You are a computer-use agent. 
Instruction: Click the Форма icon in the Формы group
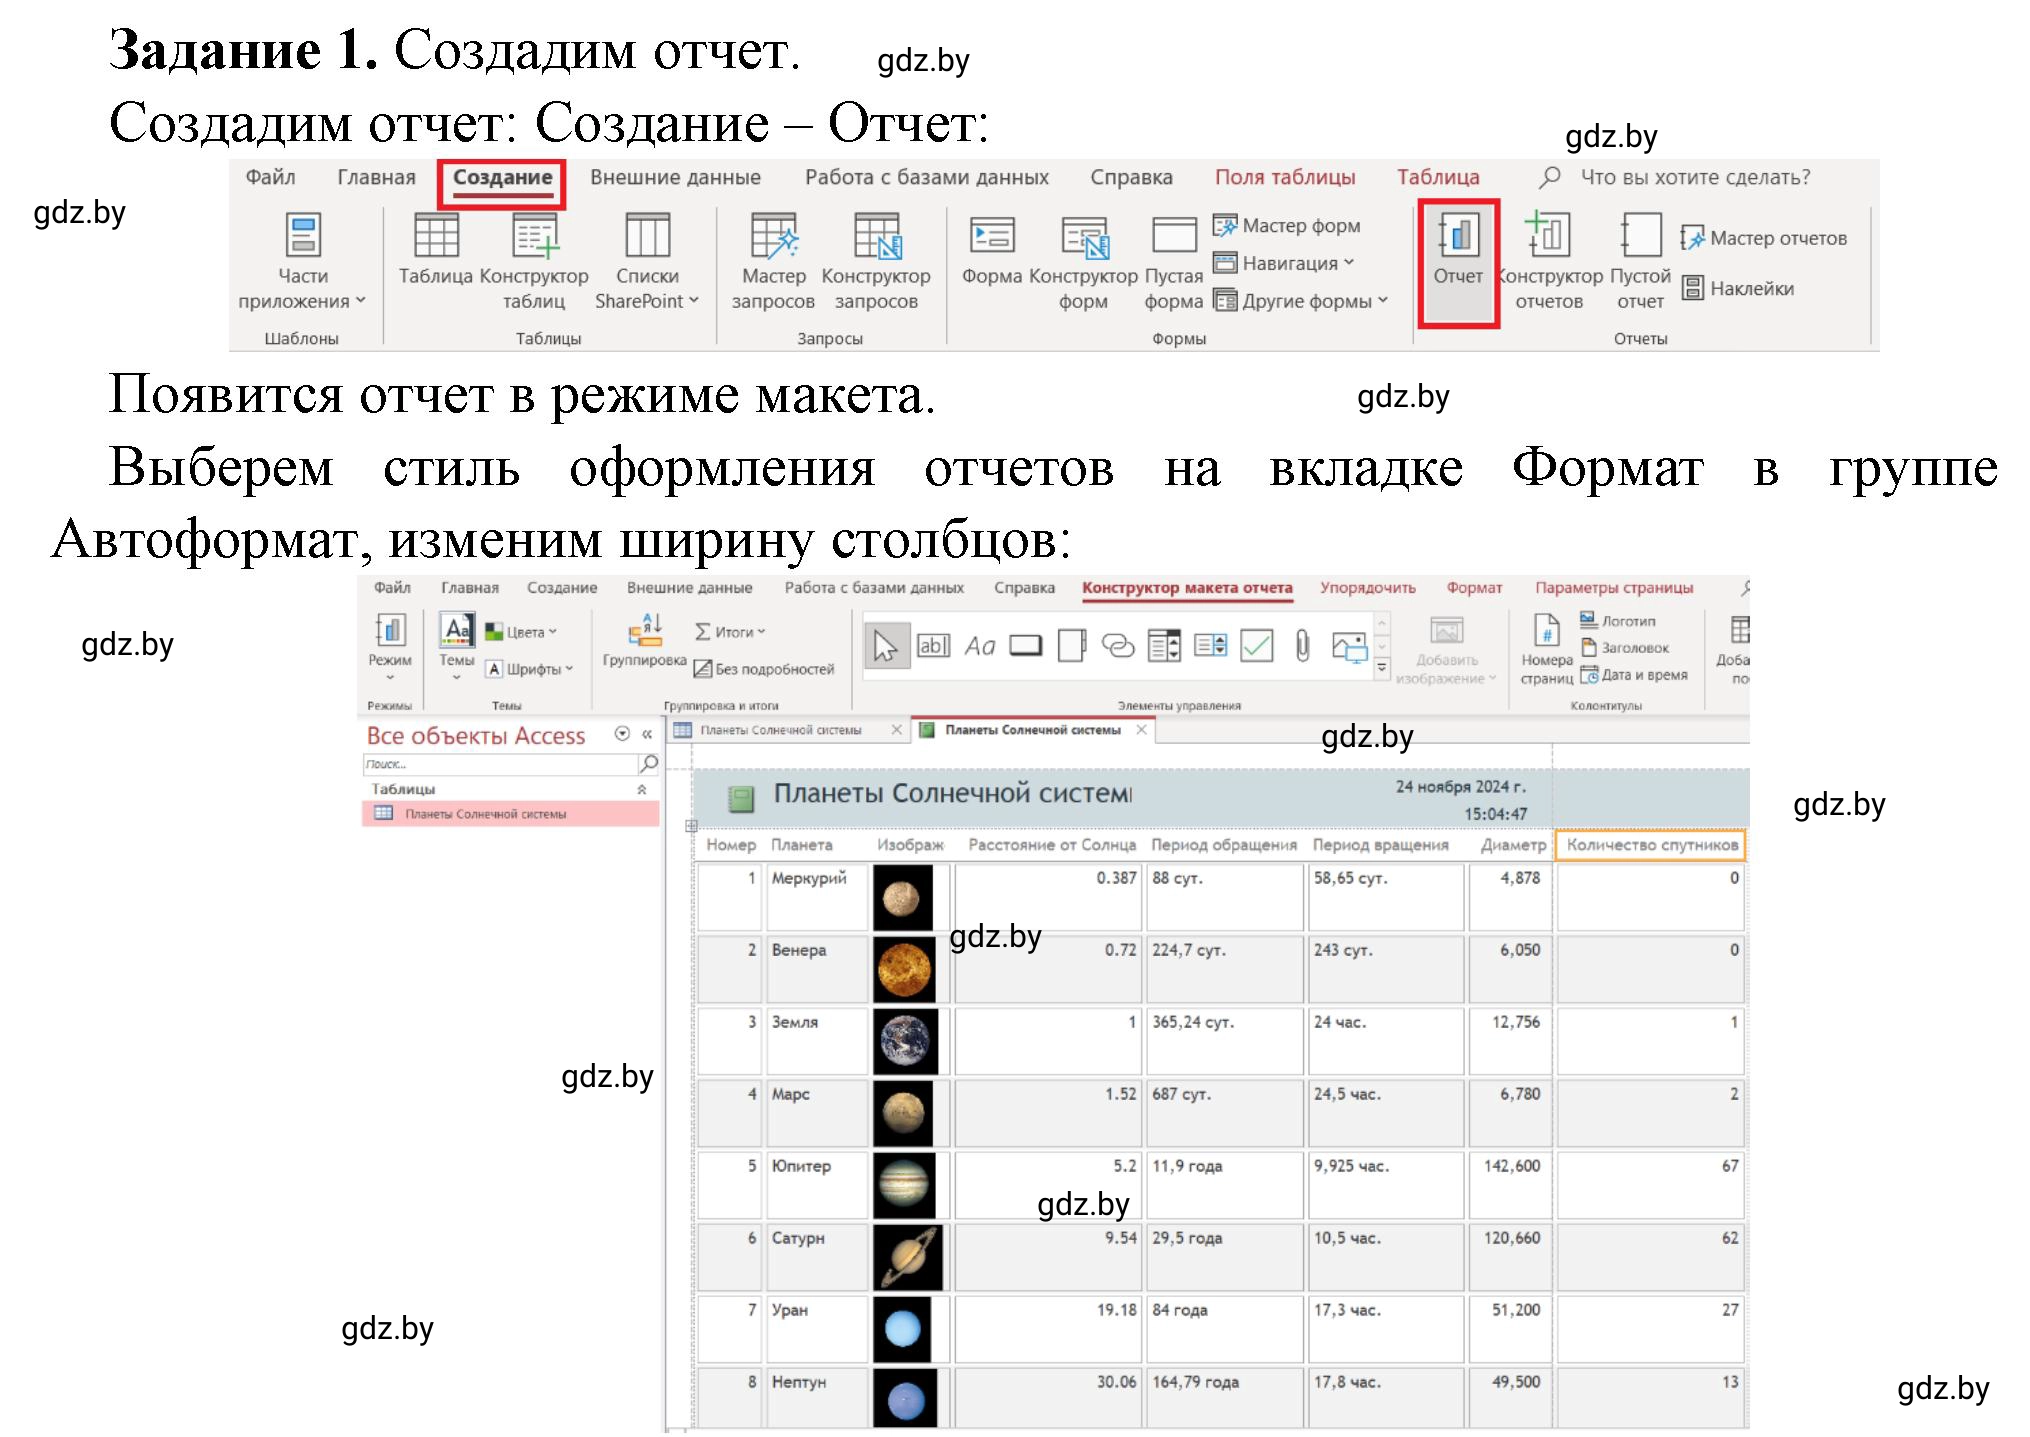pos(992,249)
